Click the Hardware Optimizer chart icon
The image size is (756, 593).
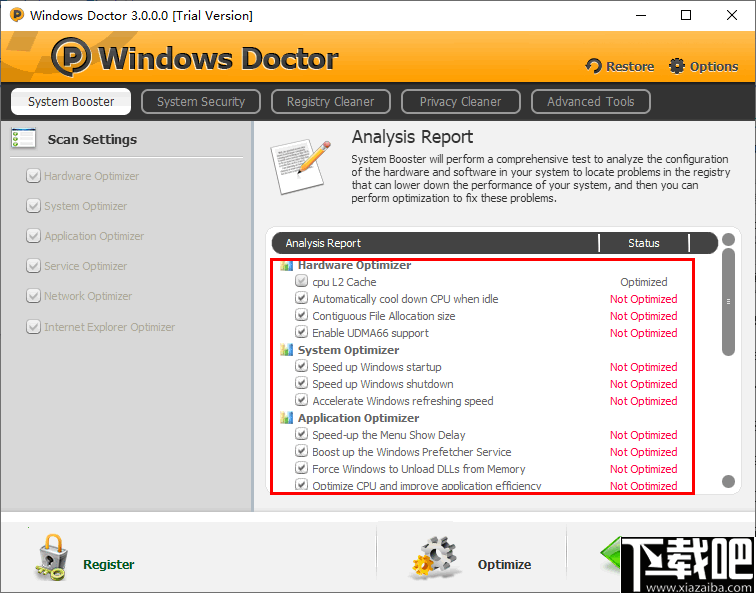[287, 265]
